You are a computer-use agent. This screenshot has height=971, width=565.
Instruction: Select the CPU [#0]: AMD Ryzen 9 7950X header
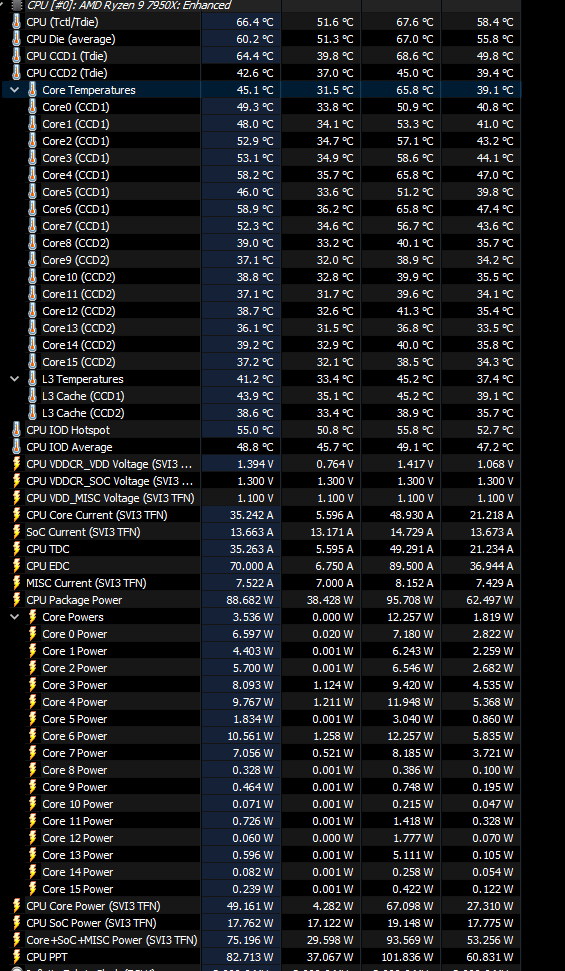click(128, 5)
